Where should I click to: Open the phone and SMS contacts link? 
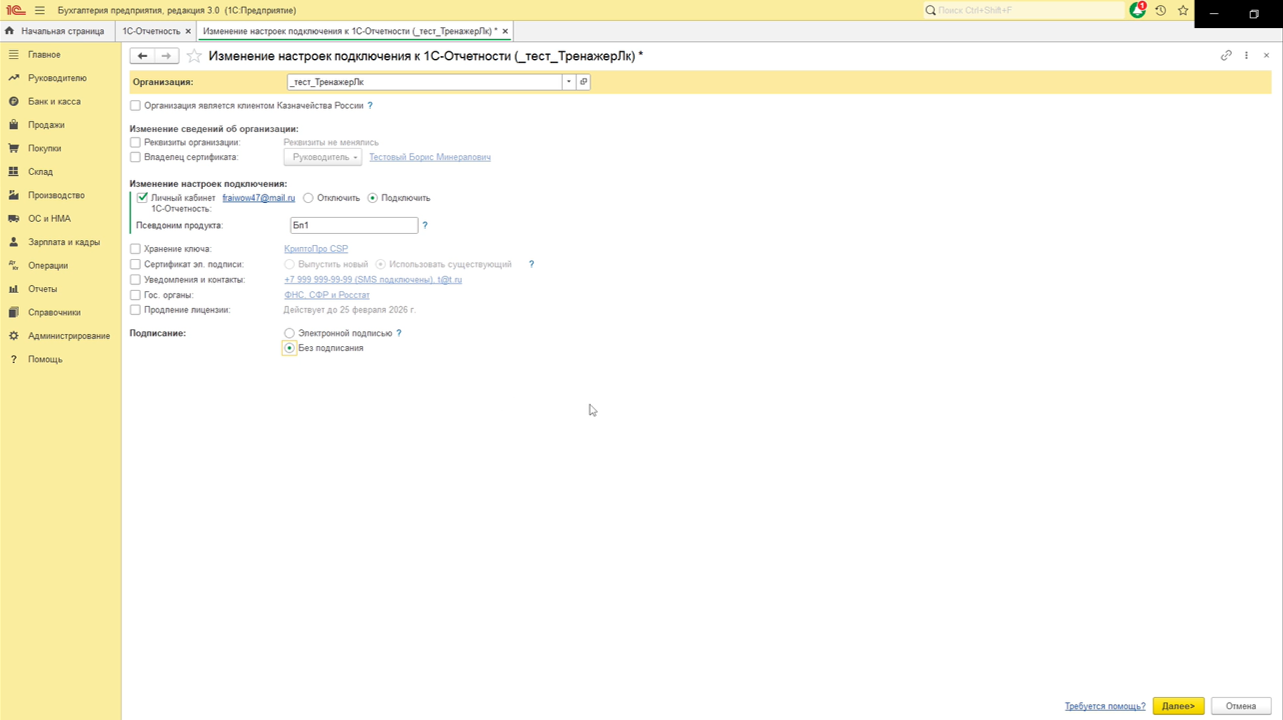(x=373, y=280)
